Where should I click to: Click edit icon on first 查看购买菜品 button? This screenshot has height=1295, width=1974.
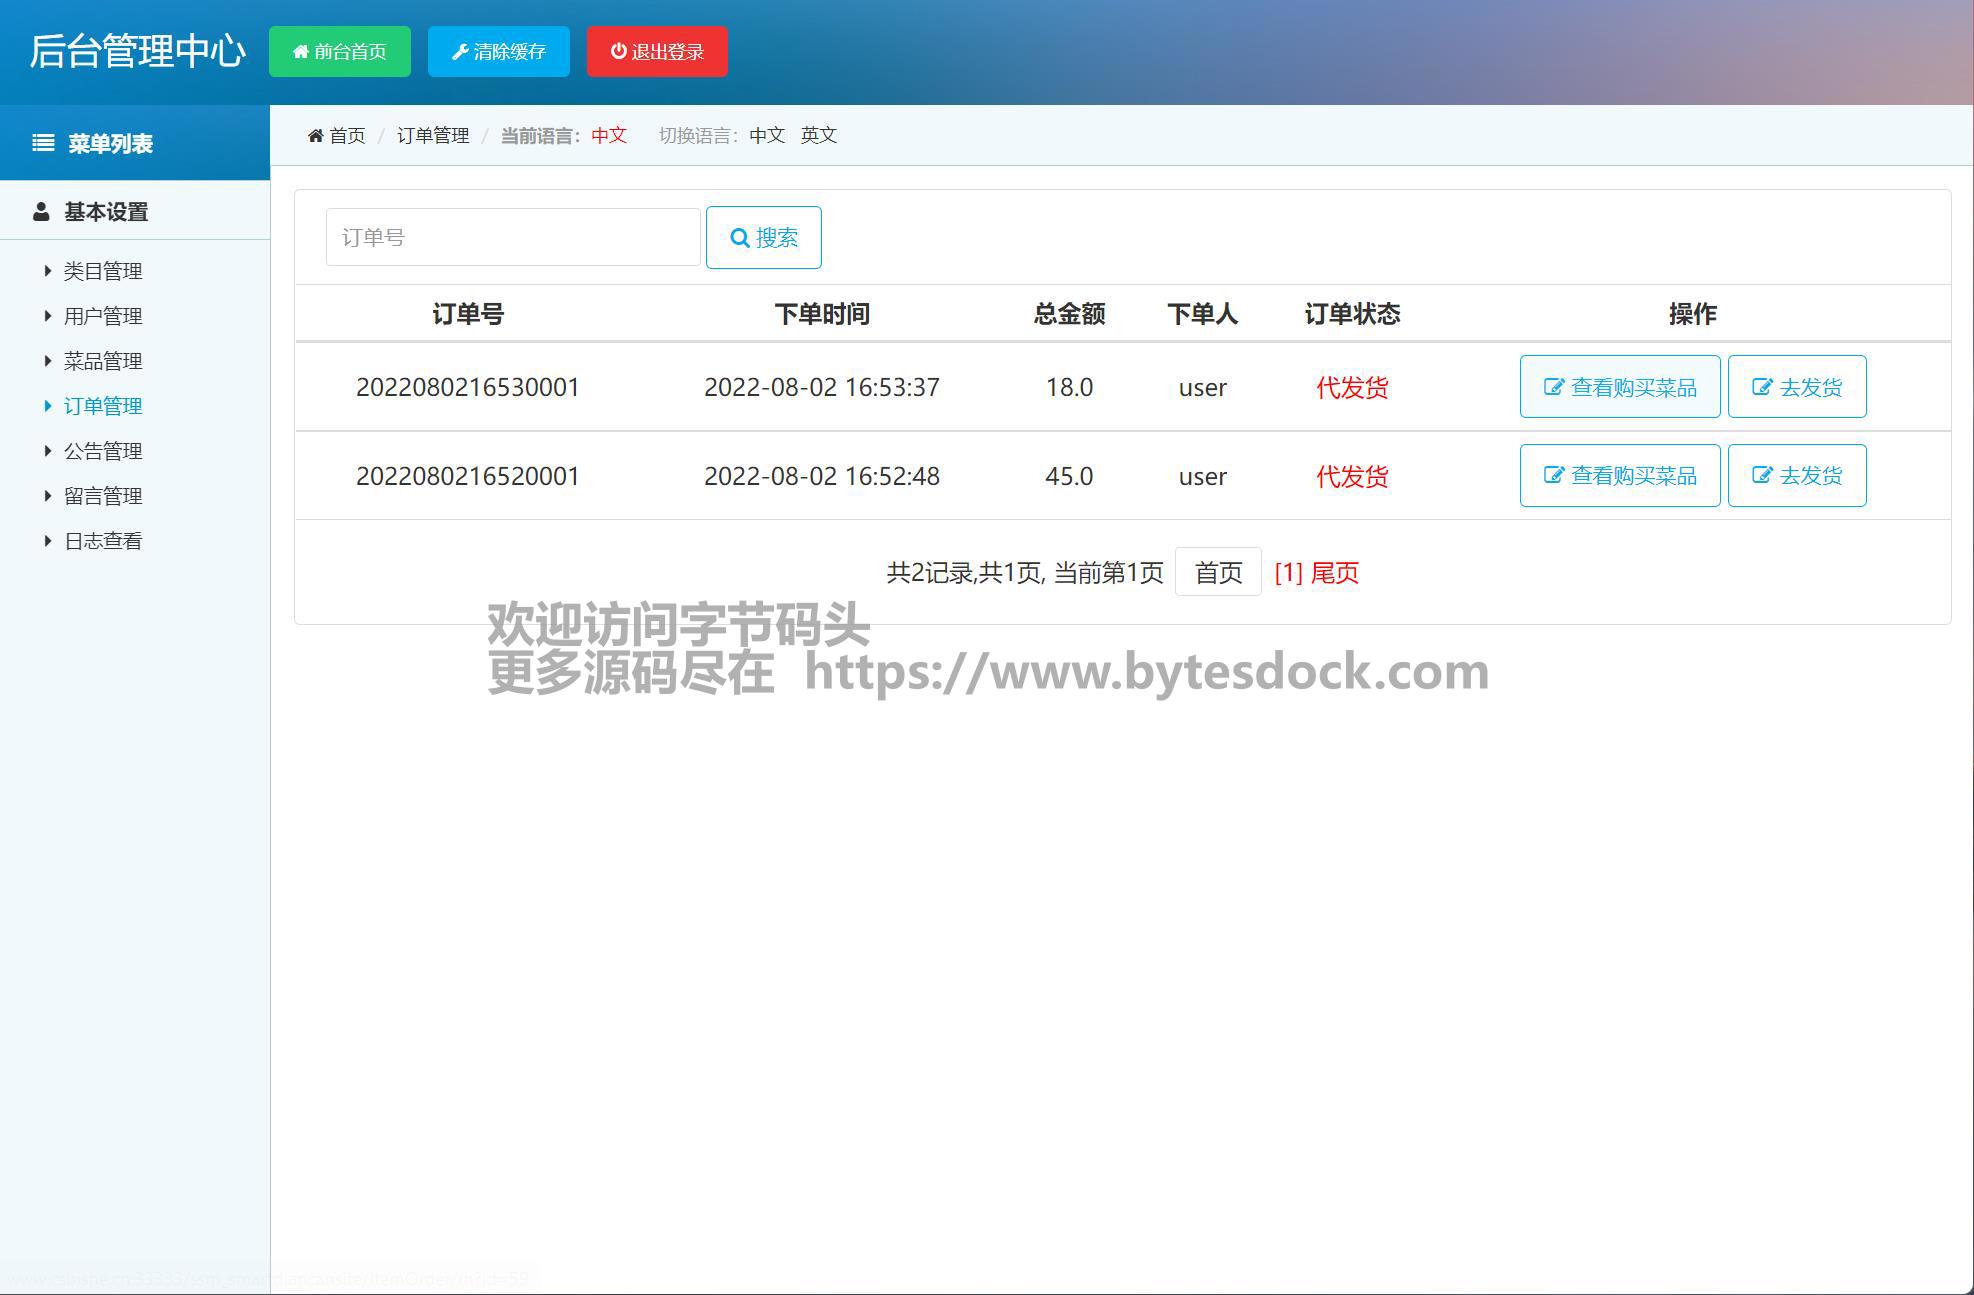click(x=1553, y=387)
